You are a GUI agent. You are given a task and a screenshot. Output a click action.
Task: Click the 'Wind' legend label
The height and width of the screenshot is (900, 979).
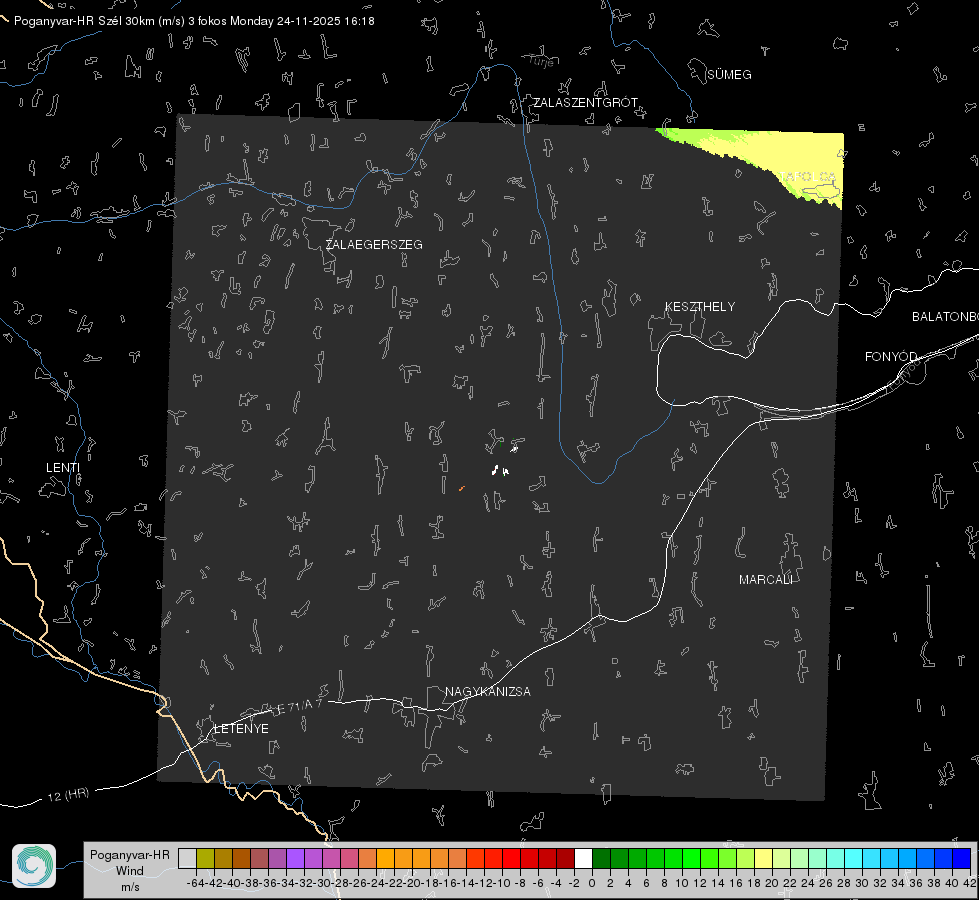(x=130, y=871)
